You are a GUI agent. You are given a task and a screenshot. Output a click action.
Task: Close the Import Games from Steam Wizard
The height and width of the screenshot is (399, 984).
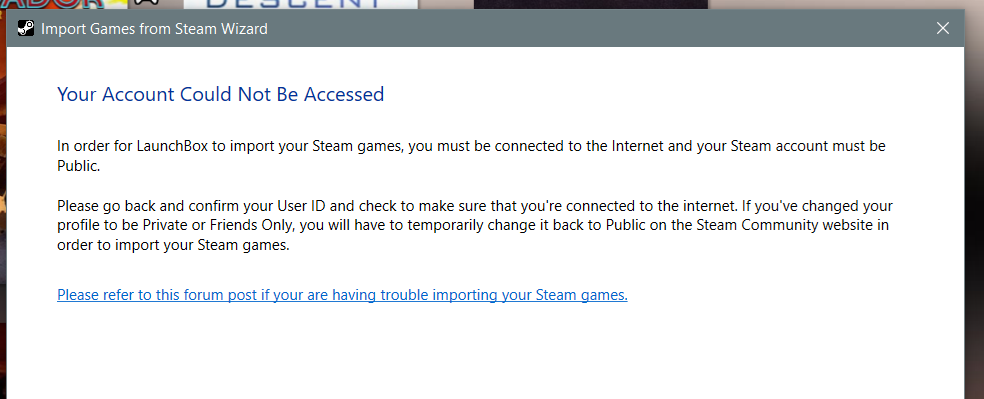(x=943, y=28)
